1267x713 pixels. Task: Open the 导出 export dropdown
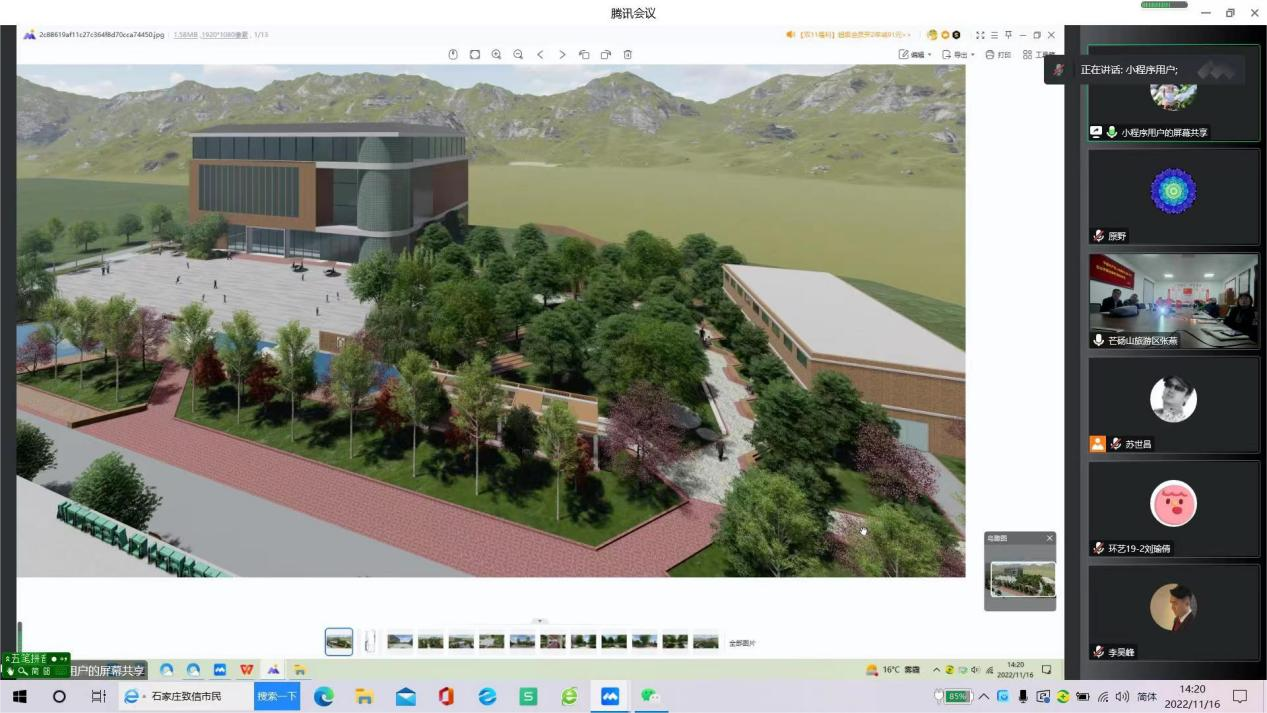[958, 55]
